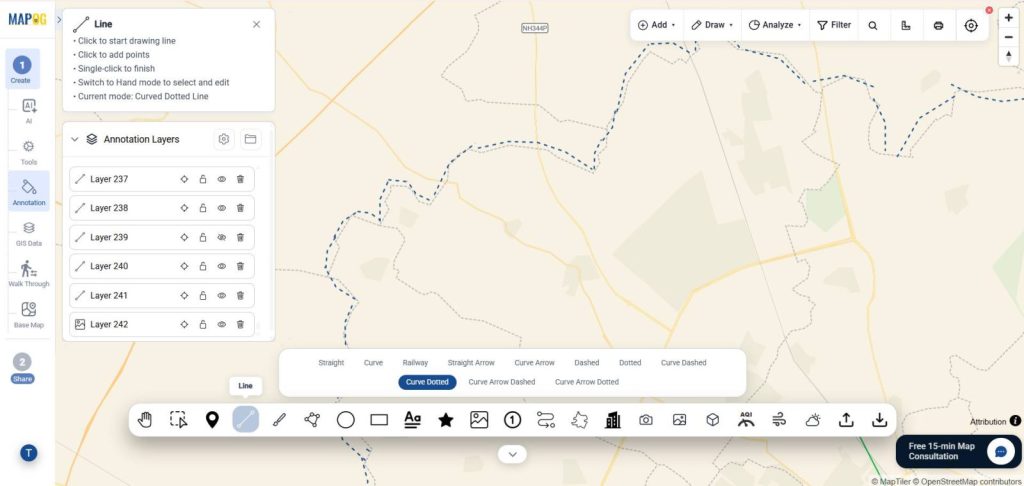Open the Walk Through sidebar section
Screen dimensions: 1024x486
click(28, 274)
